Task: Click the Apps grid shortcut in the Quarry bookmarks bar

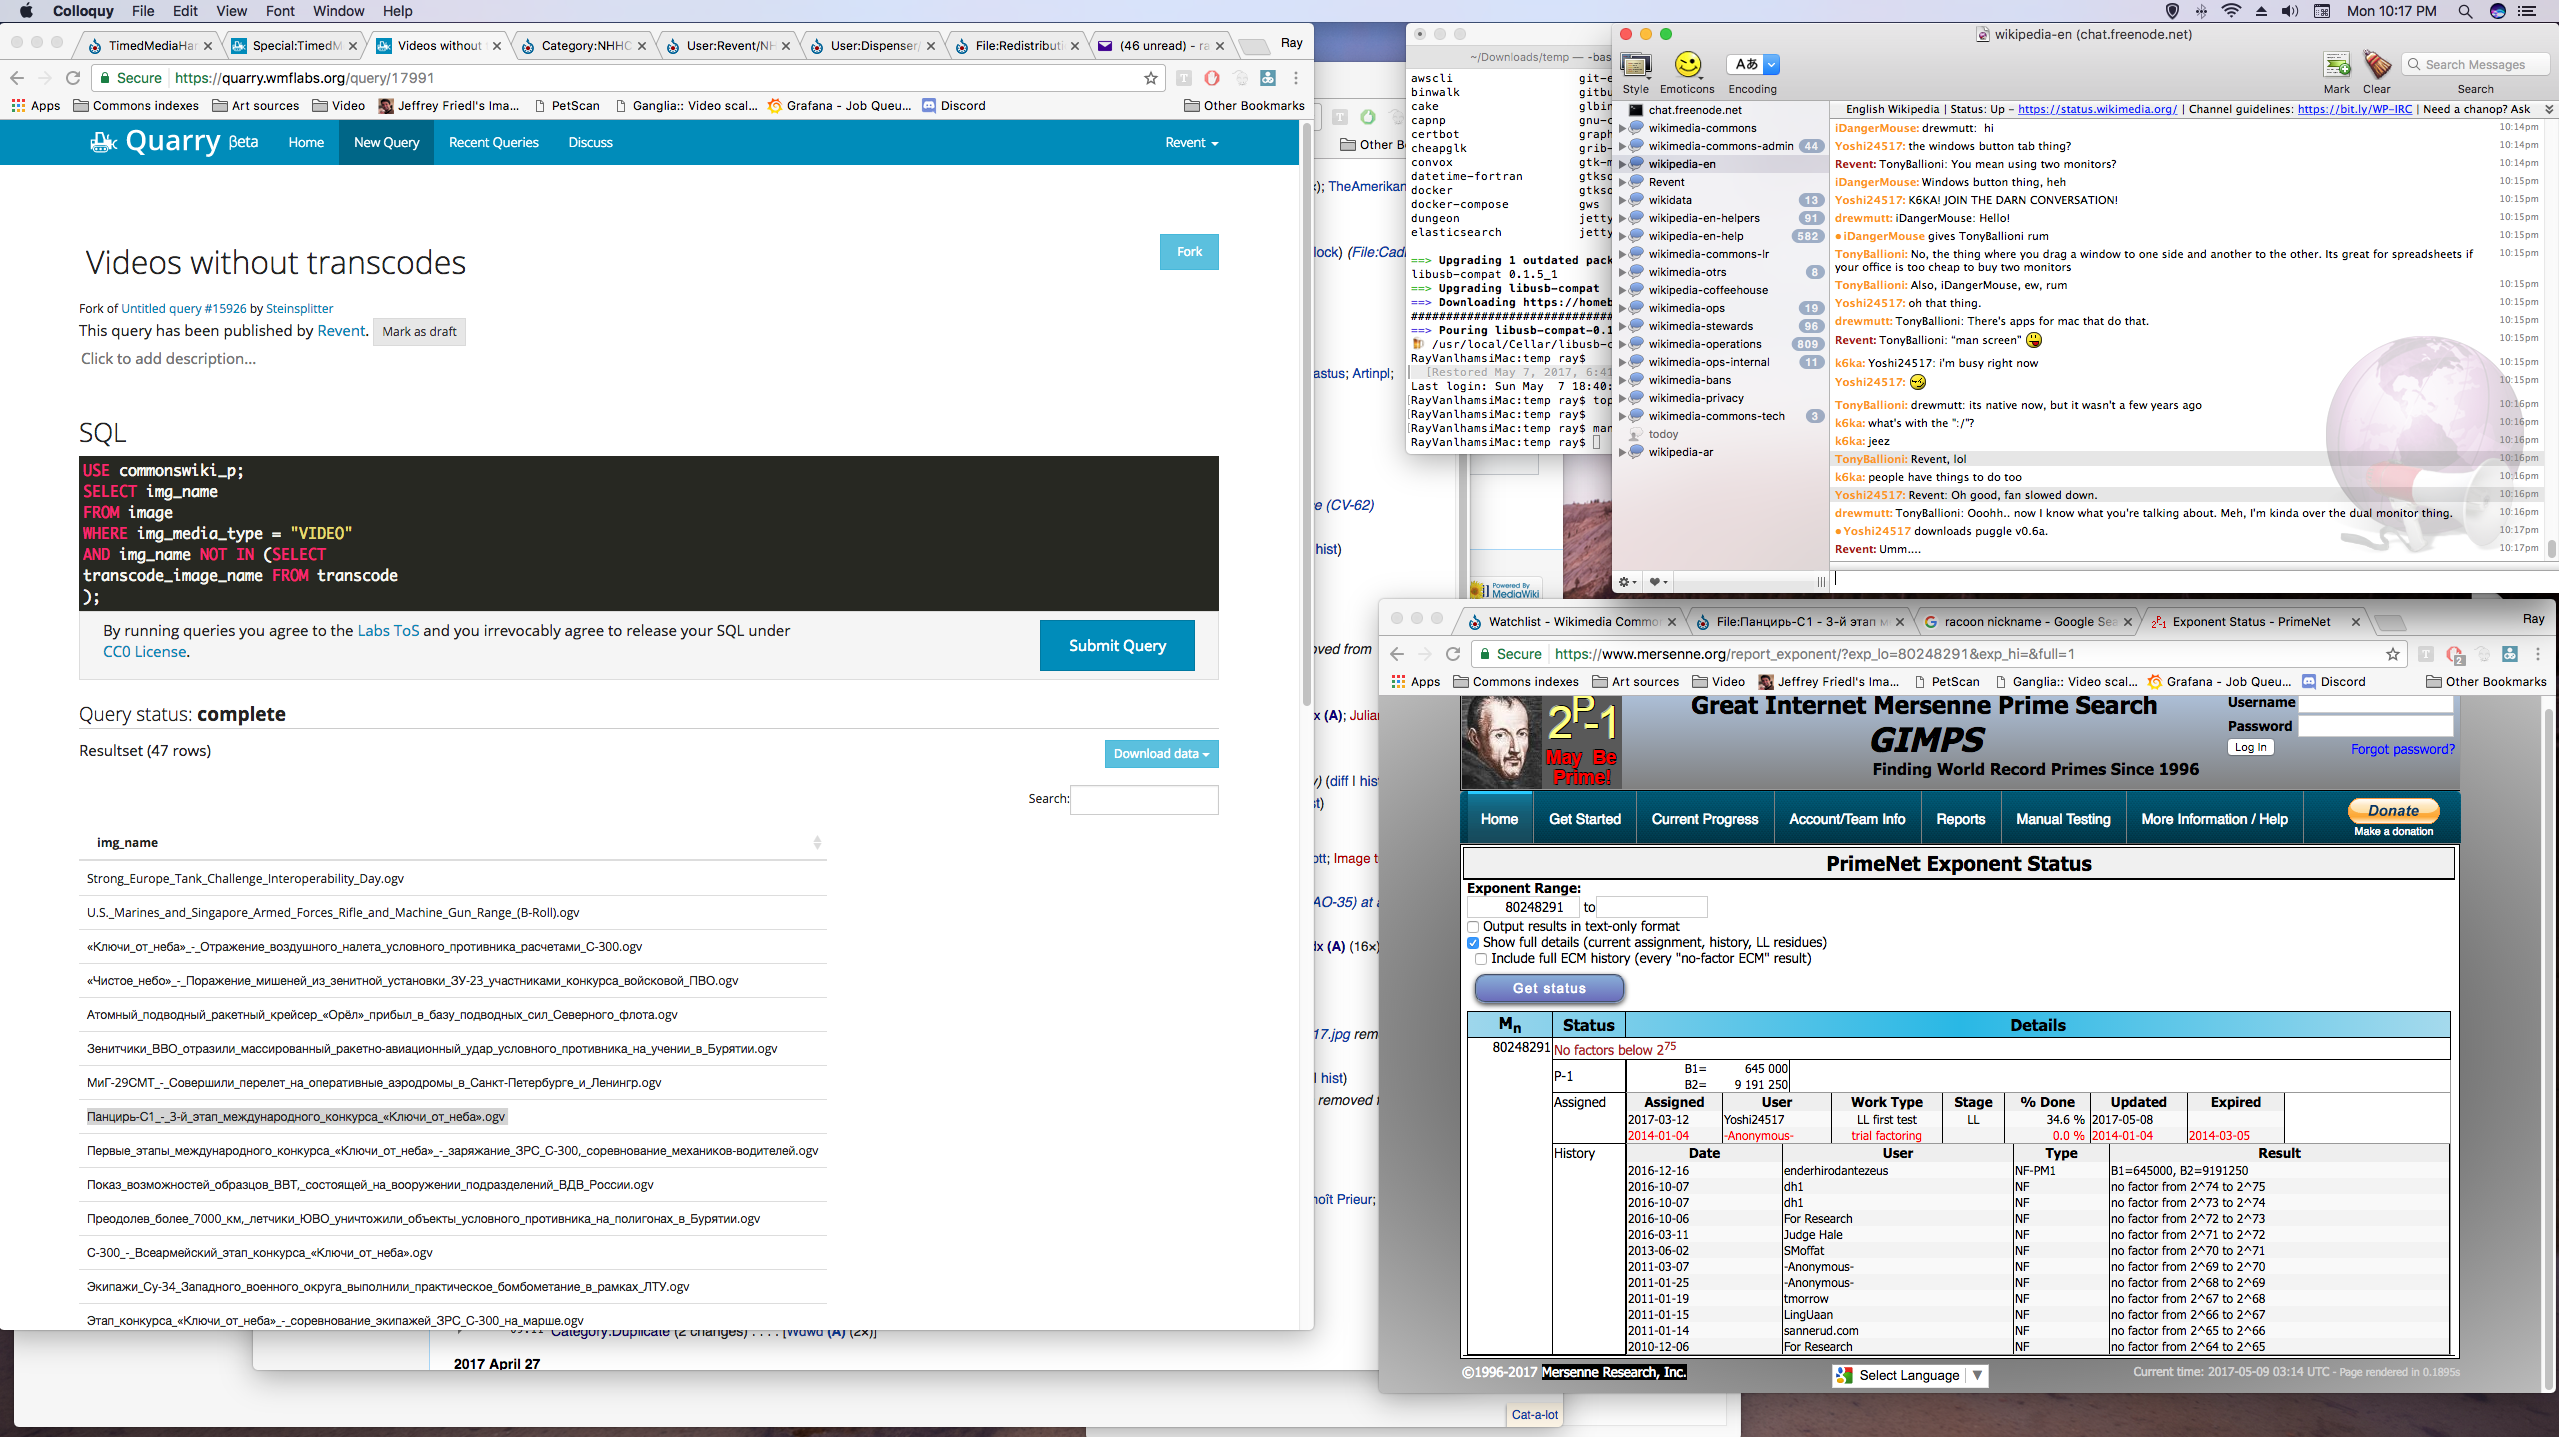Action: point(36,106)
